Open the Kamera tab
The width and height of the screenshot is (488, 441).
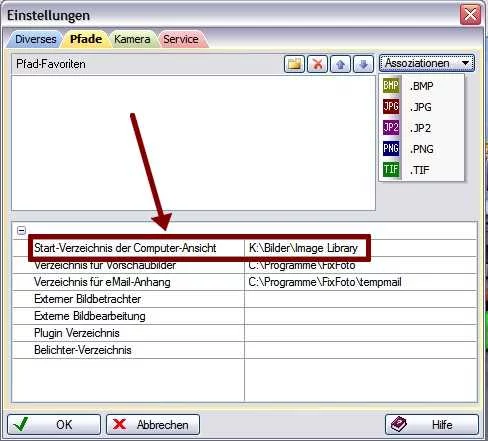click(x=132, y=39)
